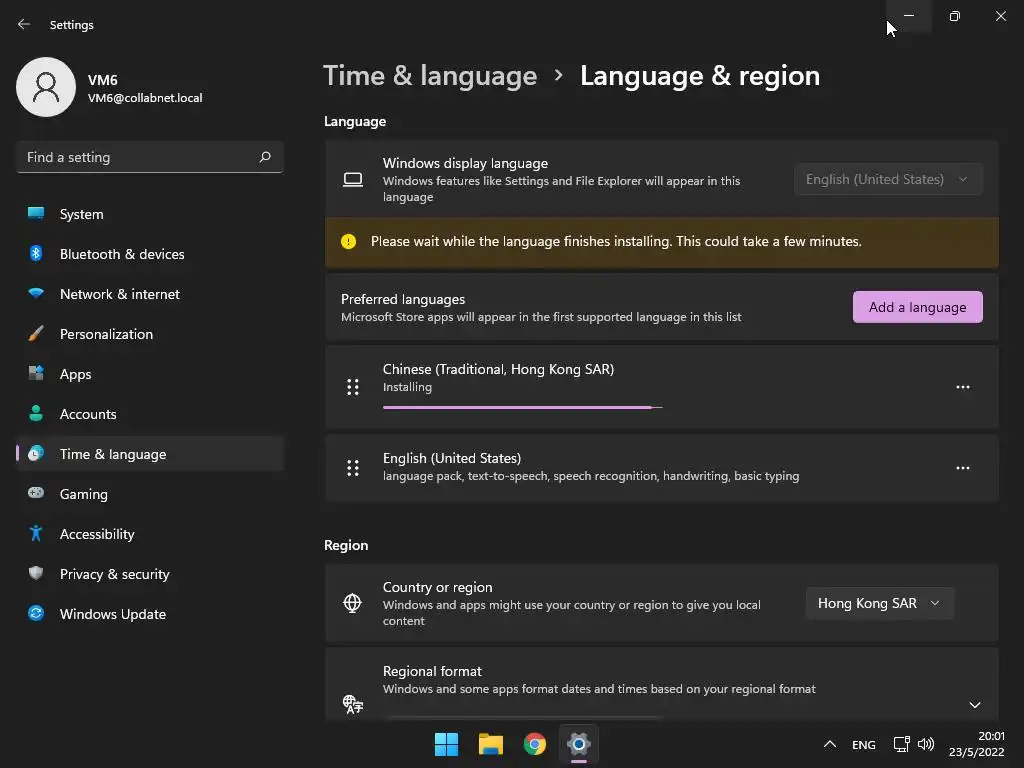1024x768 pixels.
Task: Open Windows display language dropdown
Action: tap(888, 179)
